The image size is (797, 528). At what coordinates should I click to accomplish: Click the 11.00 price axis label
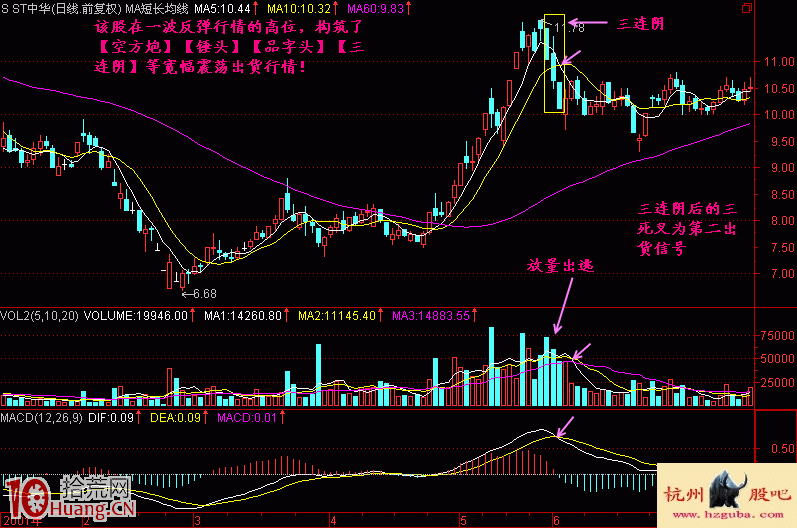(779, 61)
